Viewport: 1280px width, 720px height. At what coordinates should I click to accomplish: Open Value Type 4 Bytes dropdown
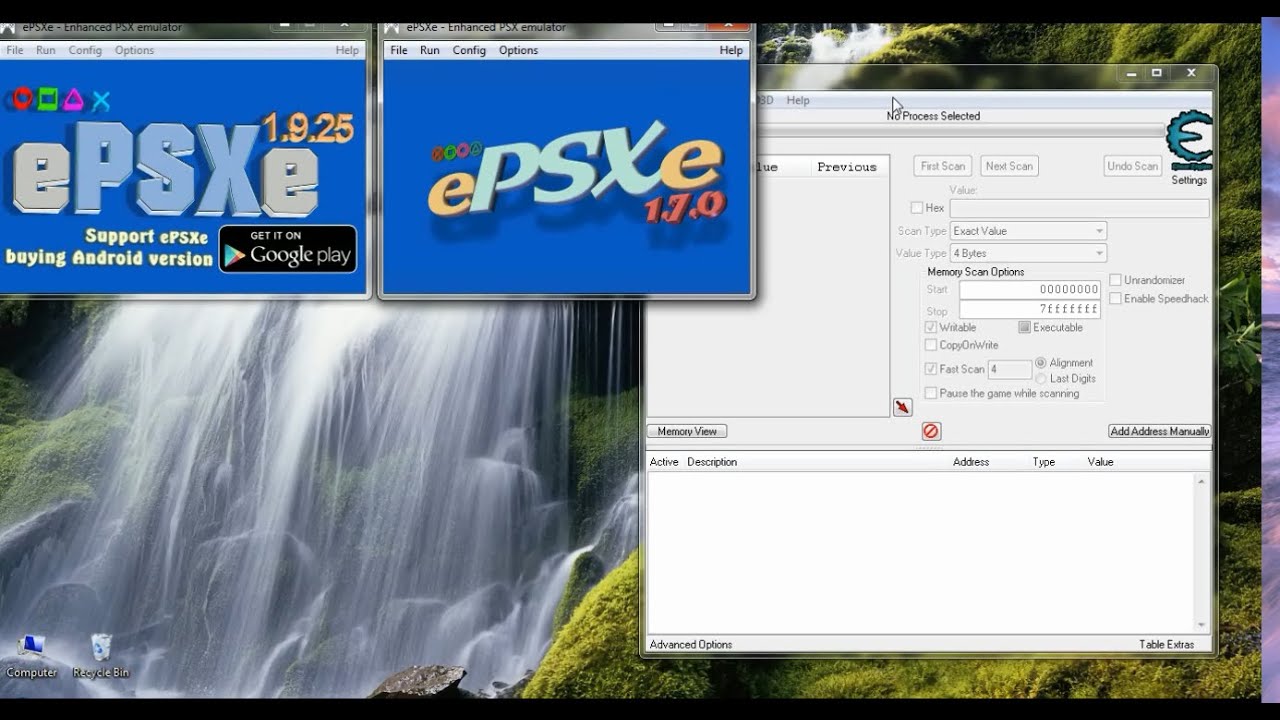1028,254
